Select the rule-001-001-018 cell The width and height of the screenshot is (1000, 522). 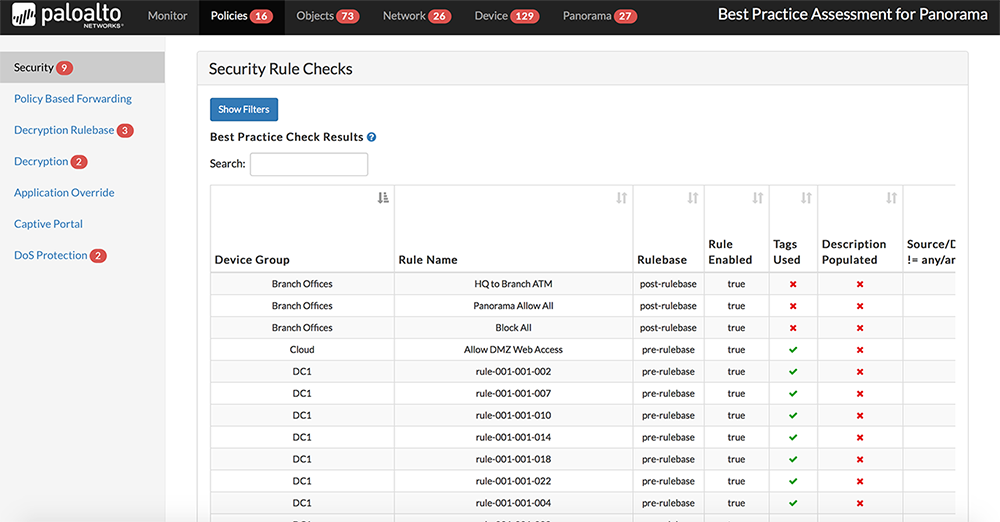pyautogui.click(x=513, y=459)
